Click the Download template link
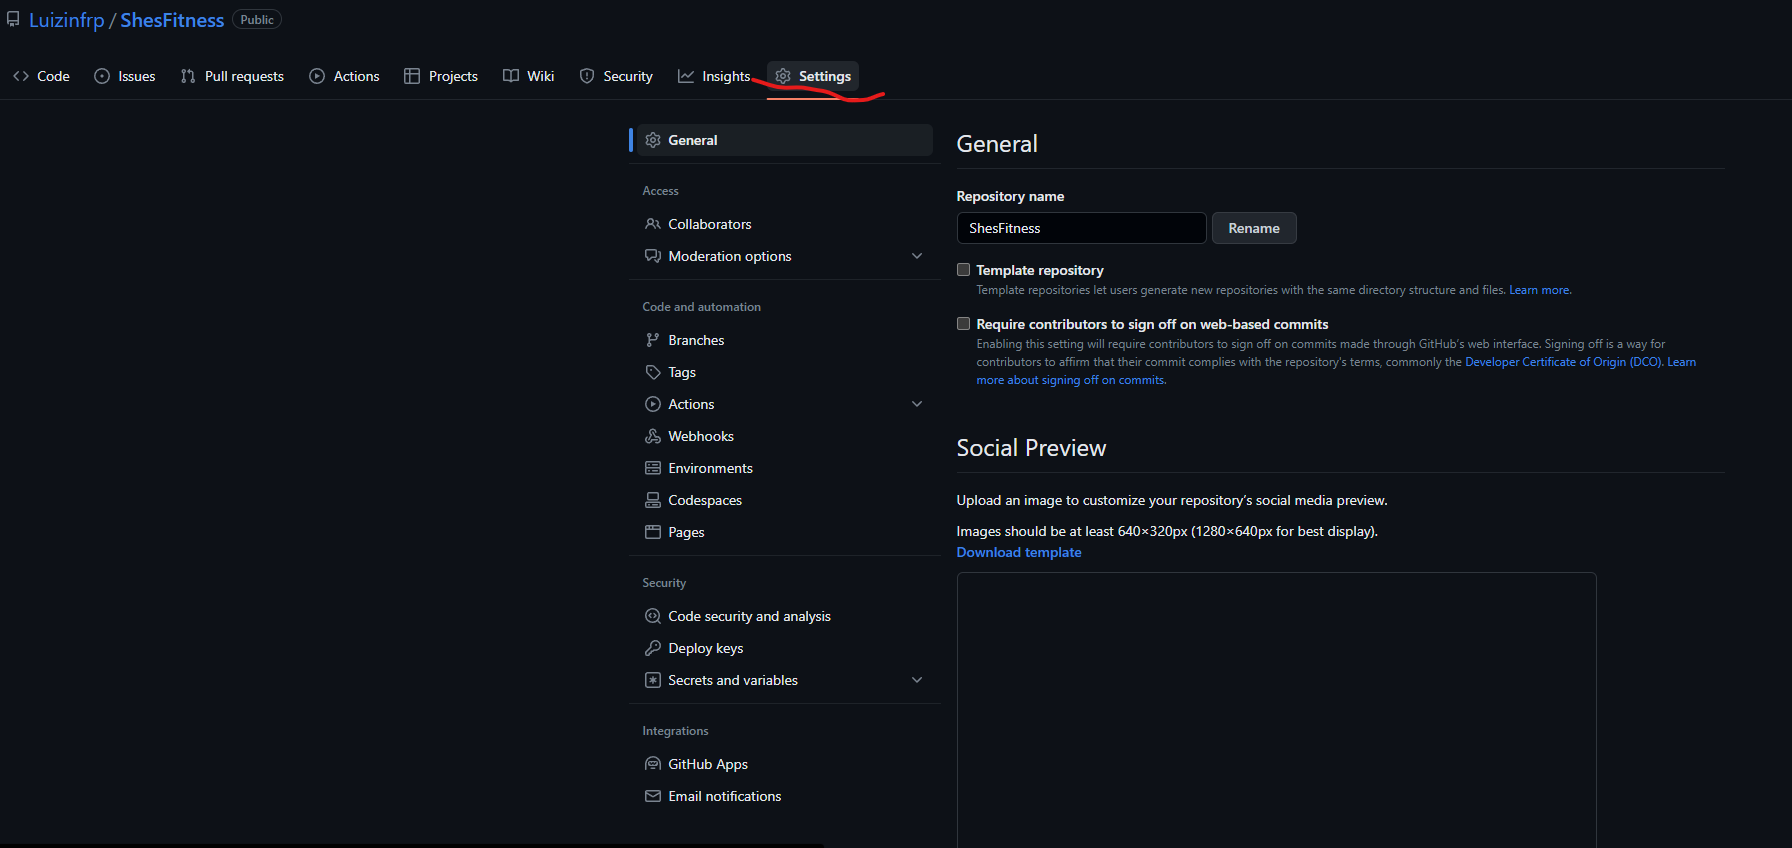 pyautogui.click(x=1019, y=552)
